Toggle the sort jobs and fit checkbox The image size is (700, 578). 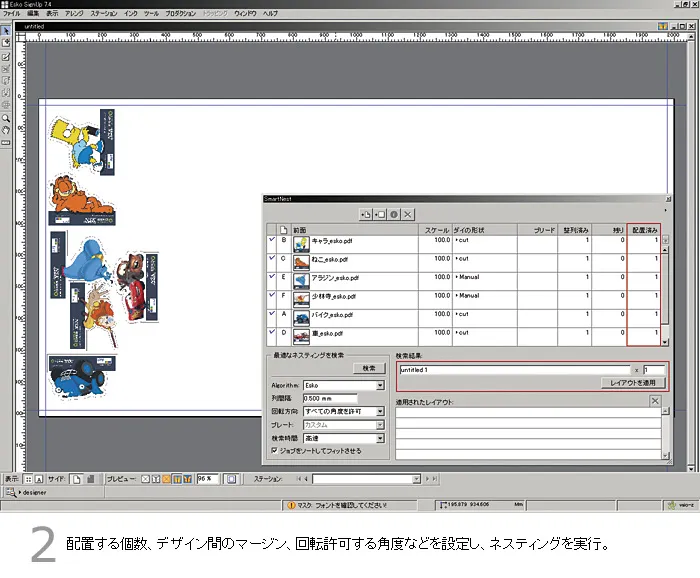pyautogui.click(x=274, y=451)
